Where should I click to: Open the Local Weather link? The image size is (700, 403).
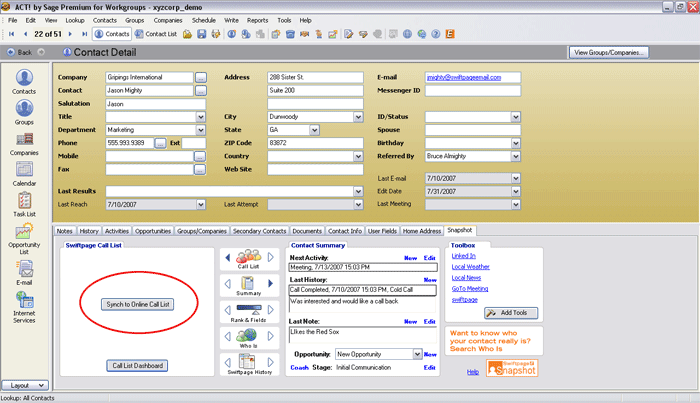pyautogui.click(x=471, y=267)
